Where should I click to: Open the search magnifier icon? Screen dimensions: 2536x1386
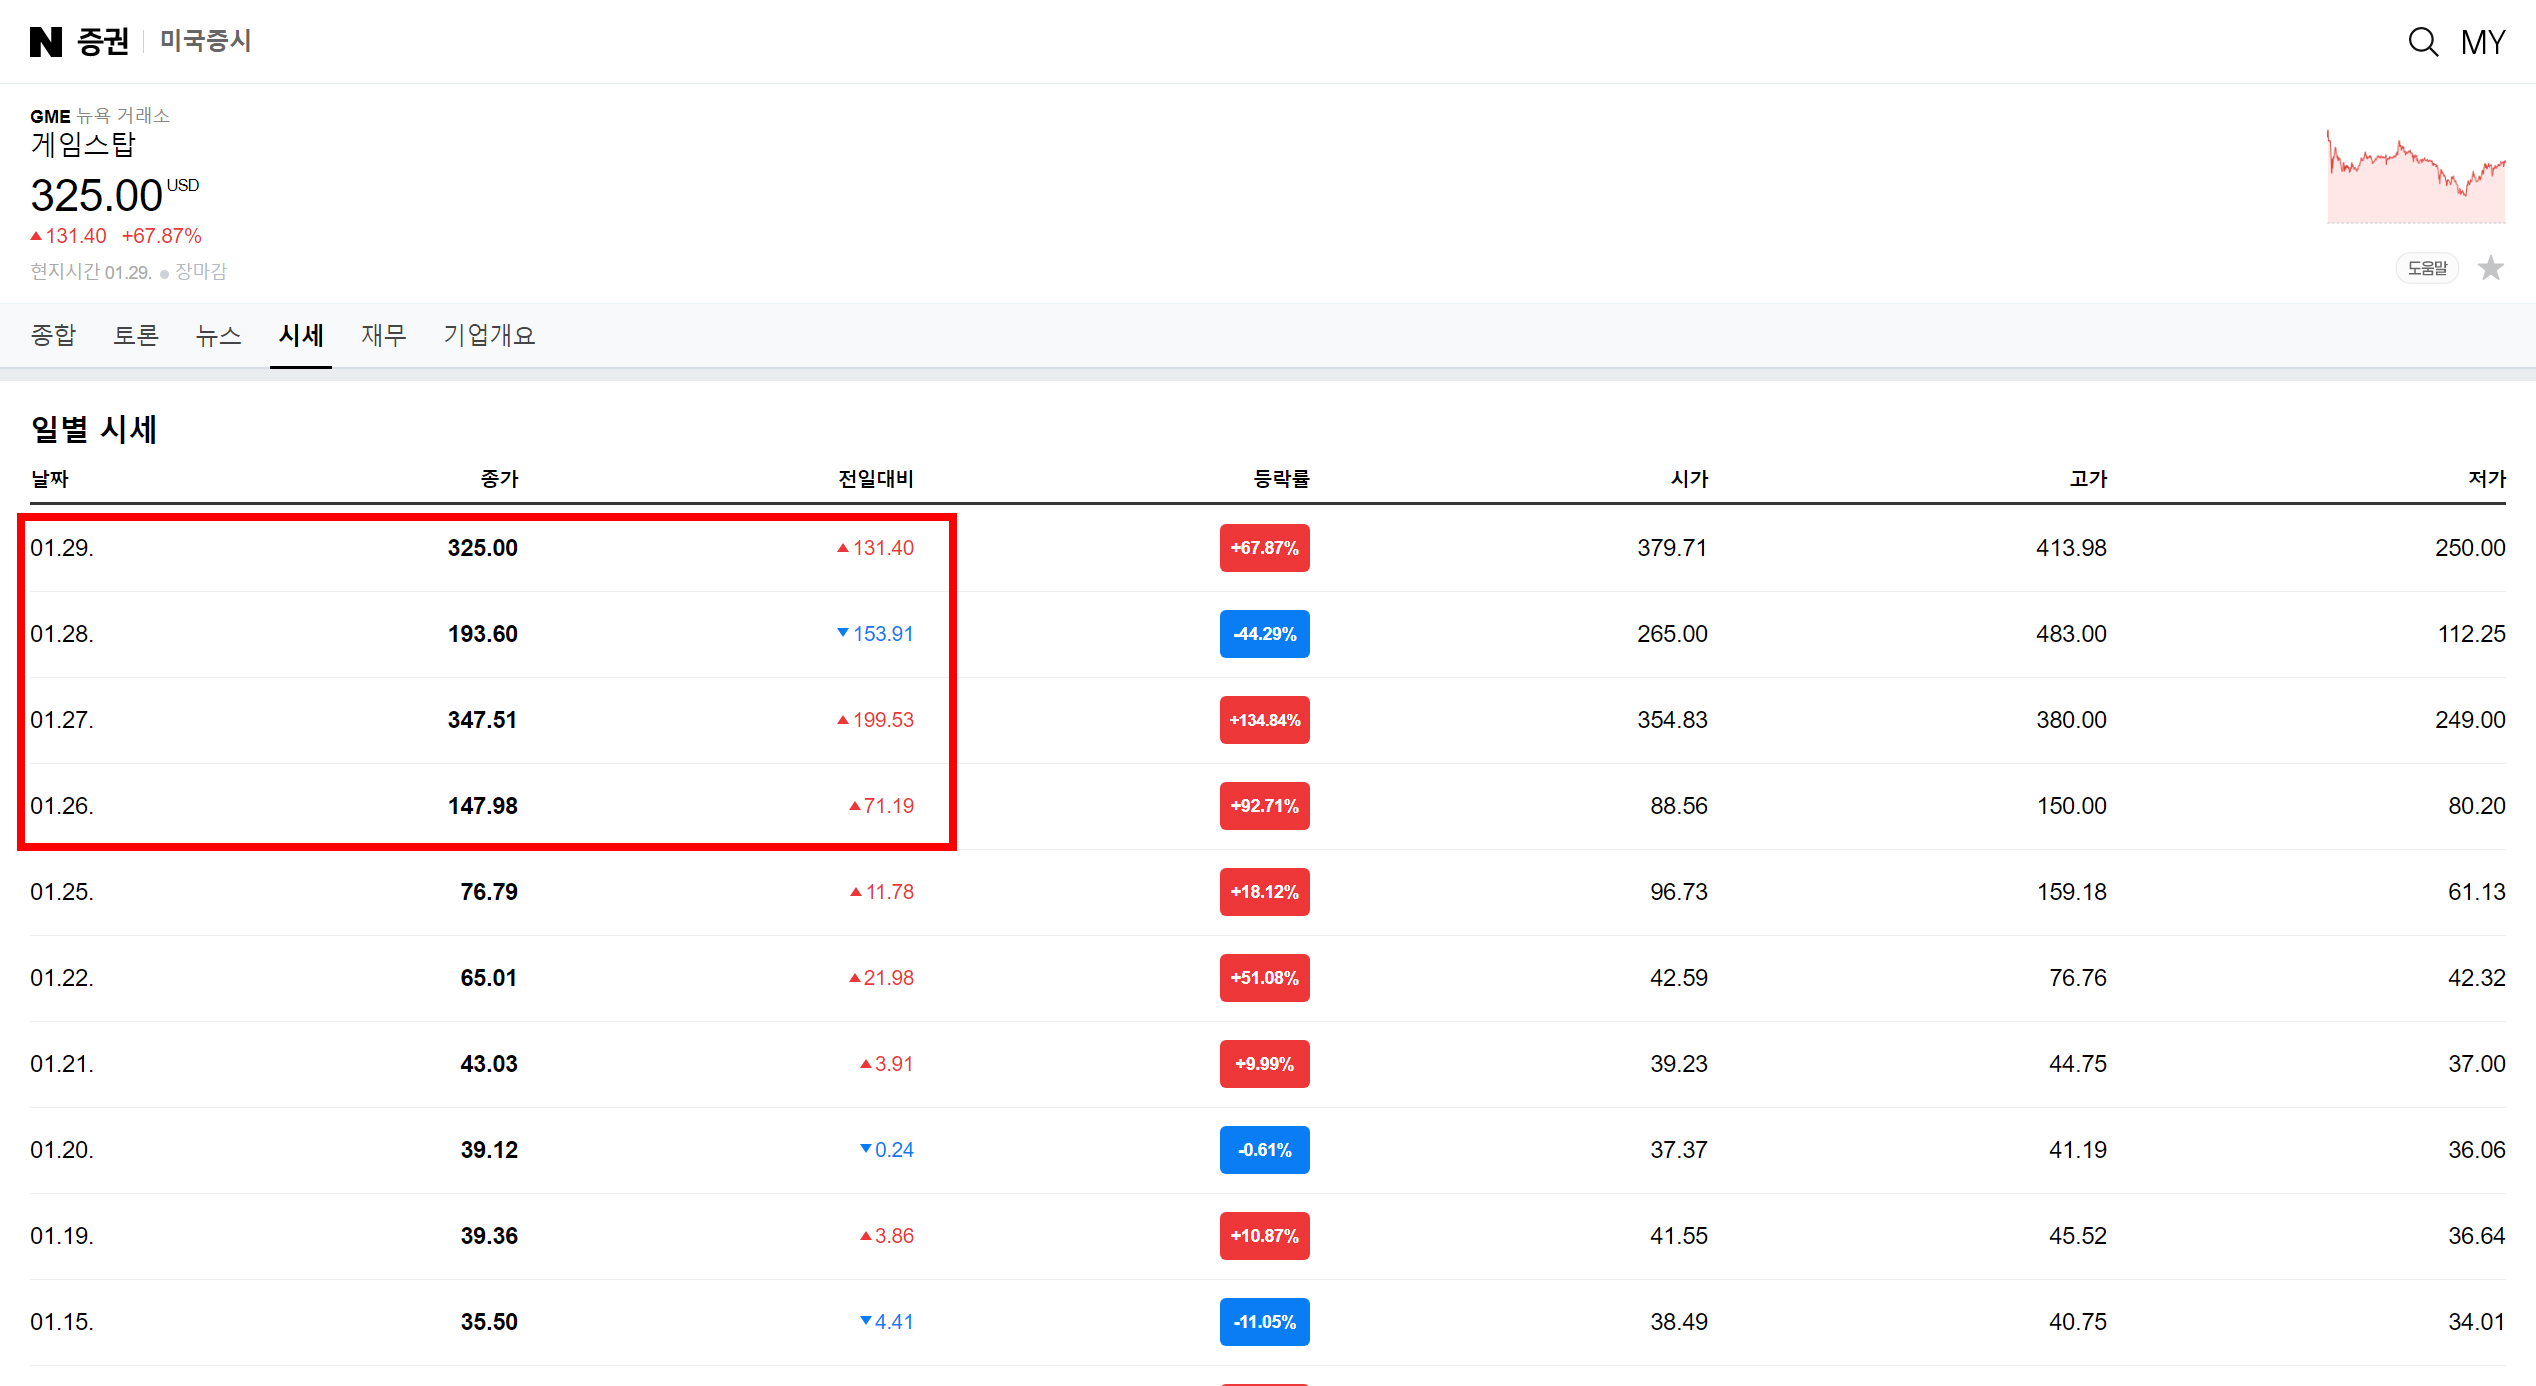(x=2423, y=42)
